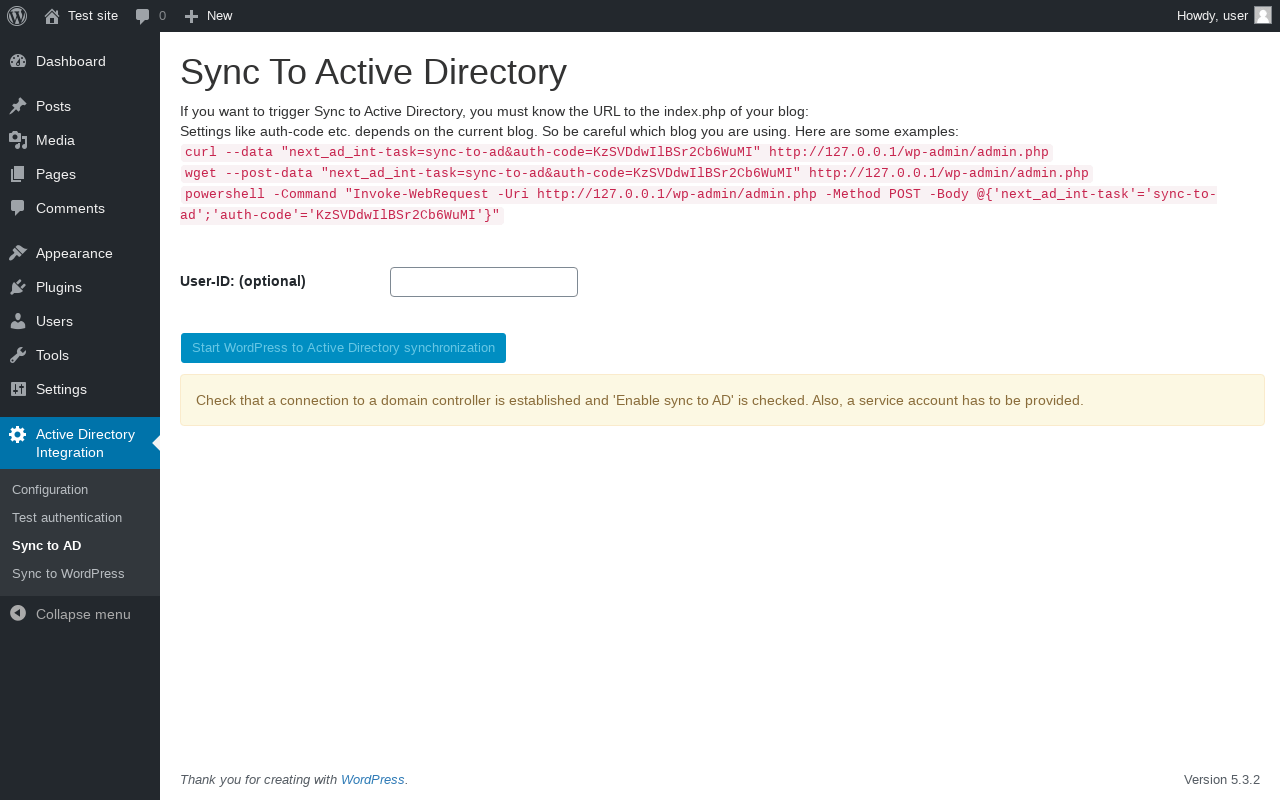
Task: Open the user avatar in admin bar
Action: click(x=1263, y=15)
